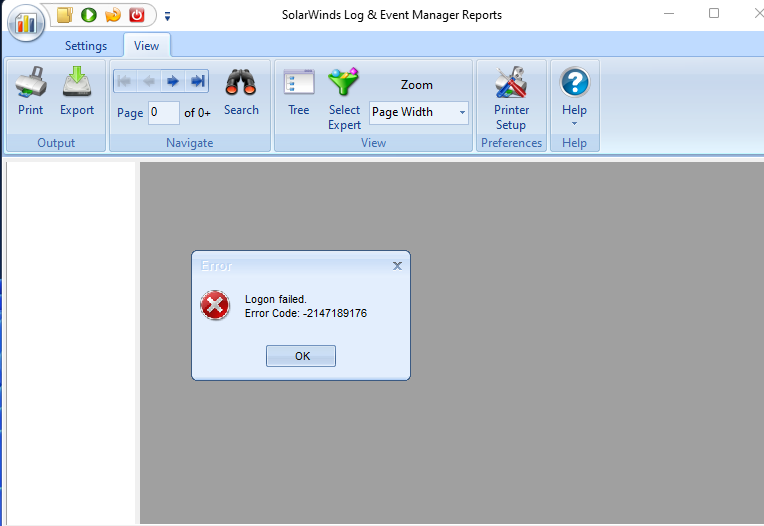Click the Output group label
The width and height of the screenshot is (764, 526).
pos(56,143)
